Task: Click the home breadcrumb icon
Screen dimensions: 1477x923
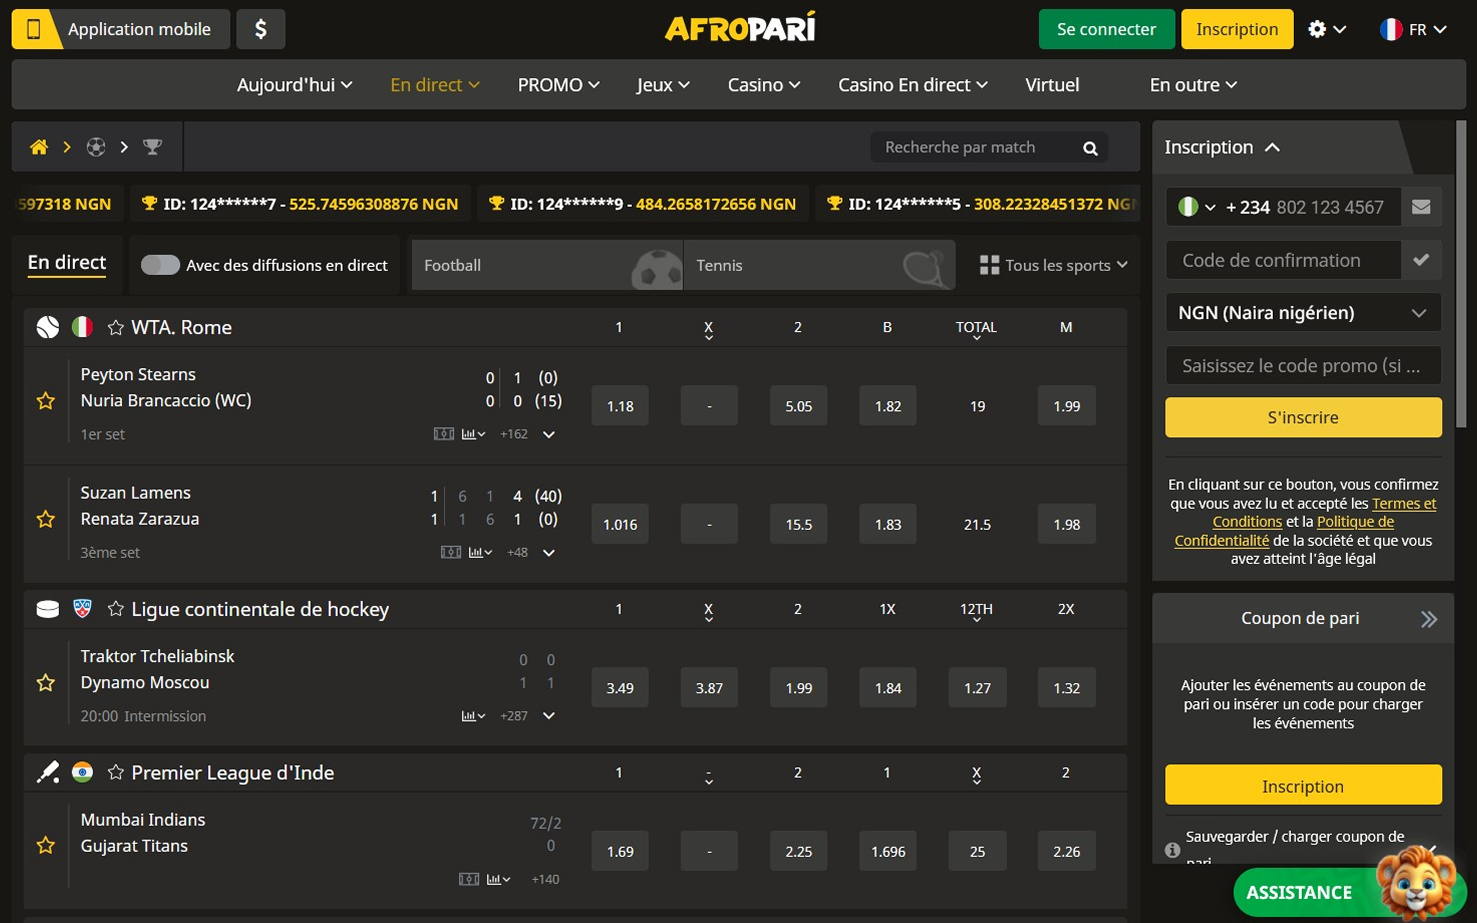Action: (x=39, y=147)
